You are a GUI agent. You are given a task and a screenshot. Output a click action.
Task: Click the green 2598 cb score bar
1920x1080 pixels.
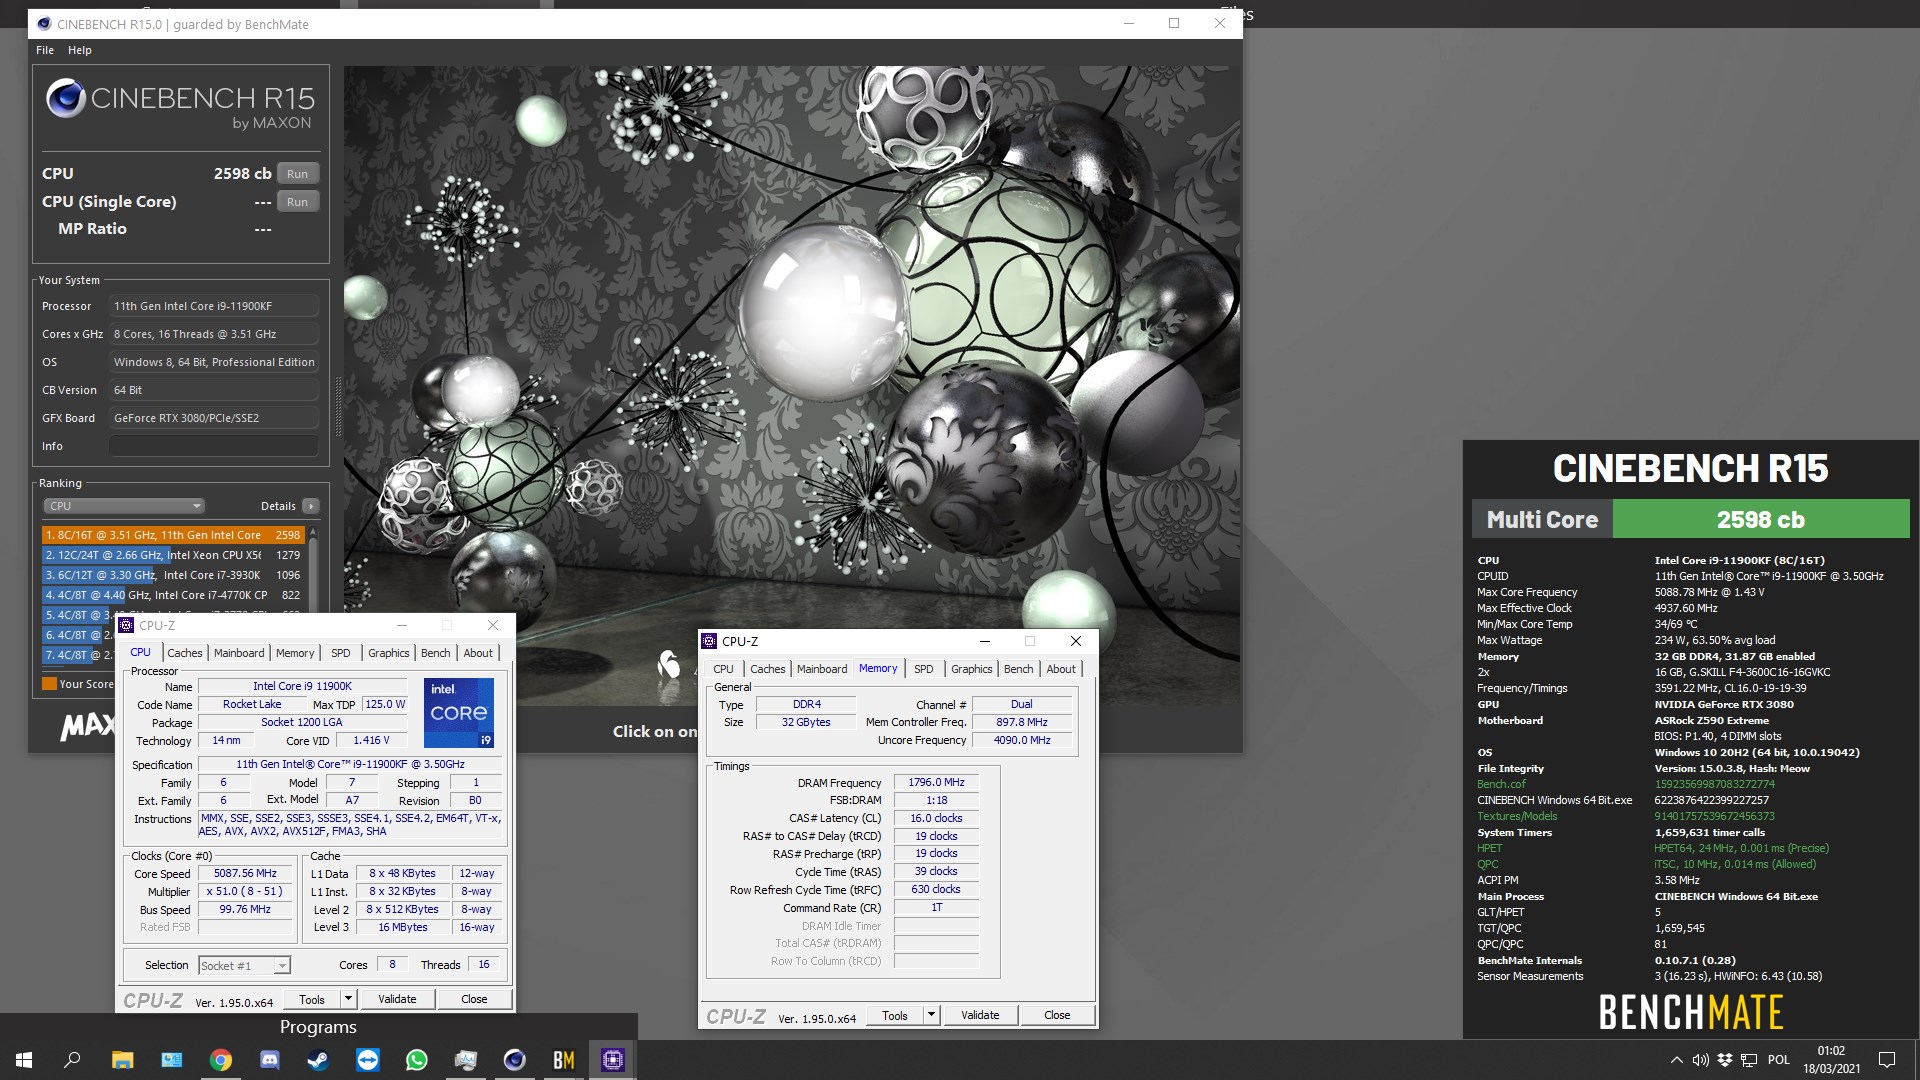tap(1760, 520)
